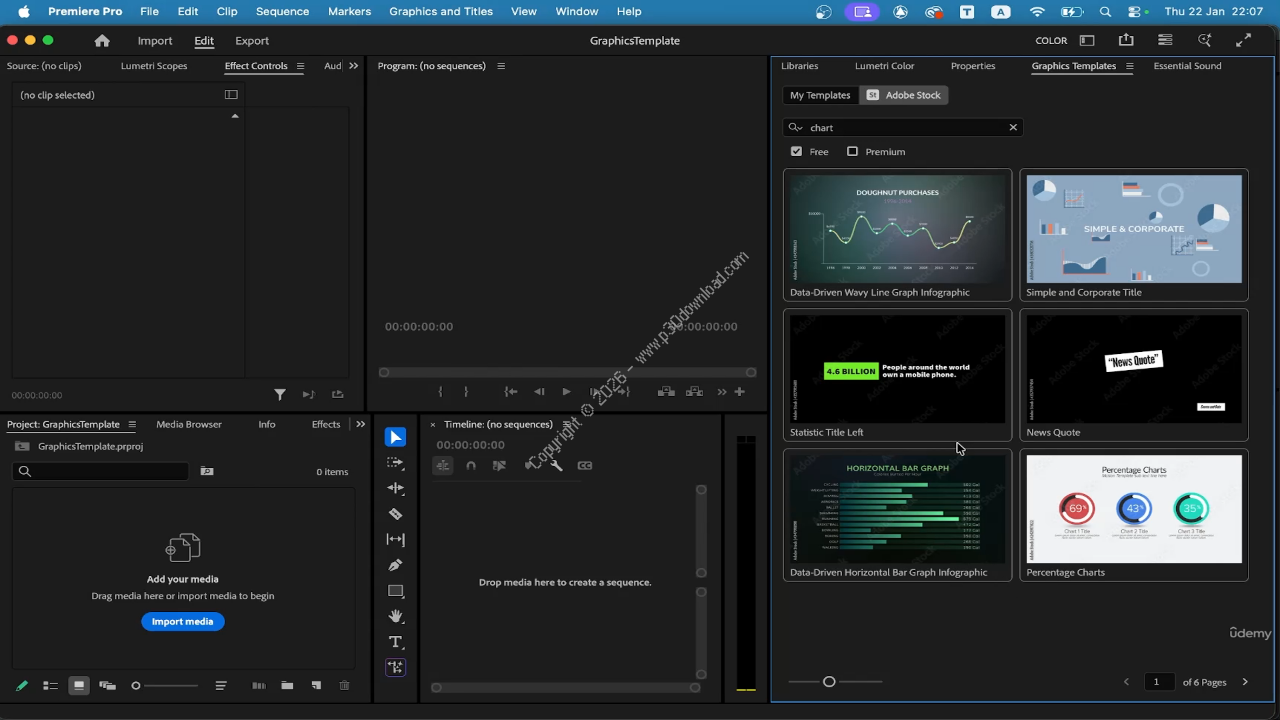Expand hidden Source panel tabs chevron

[353, 66]
